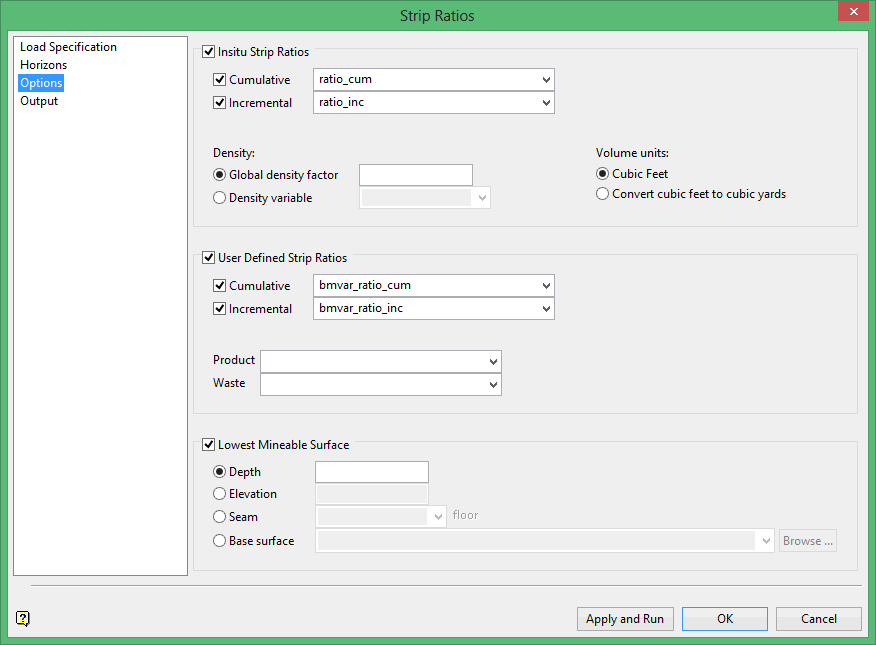Viewport: 876px width, 645px height.
Task: Toggle the Insitu Cumulative checkbox
Action: click(x=220, y=80)
